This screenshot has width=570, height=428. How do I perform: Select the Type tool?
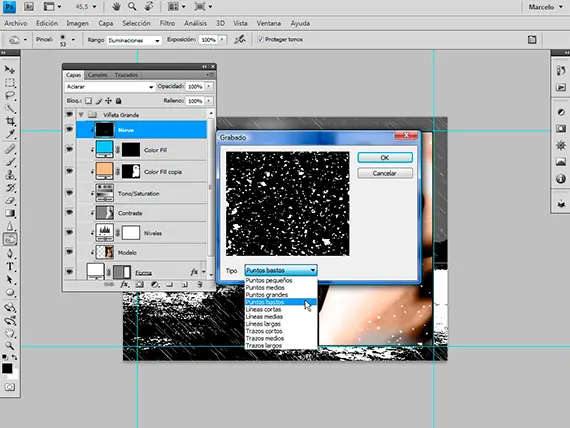10,267
